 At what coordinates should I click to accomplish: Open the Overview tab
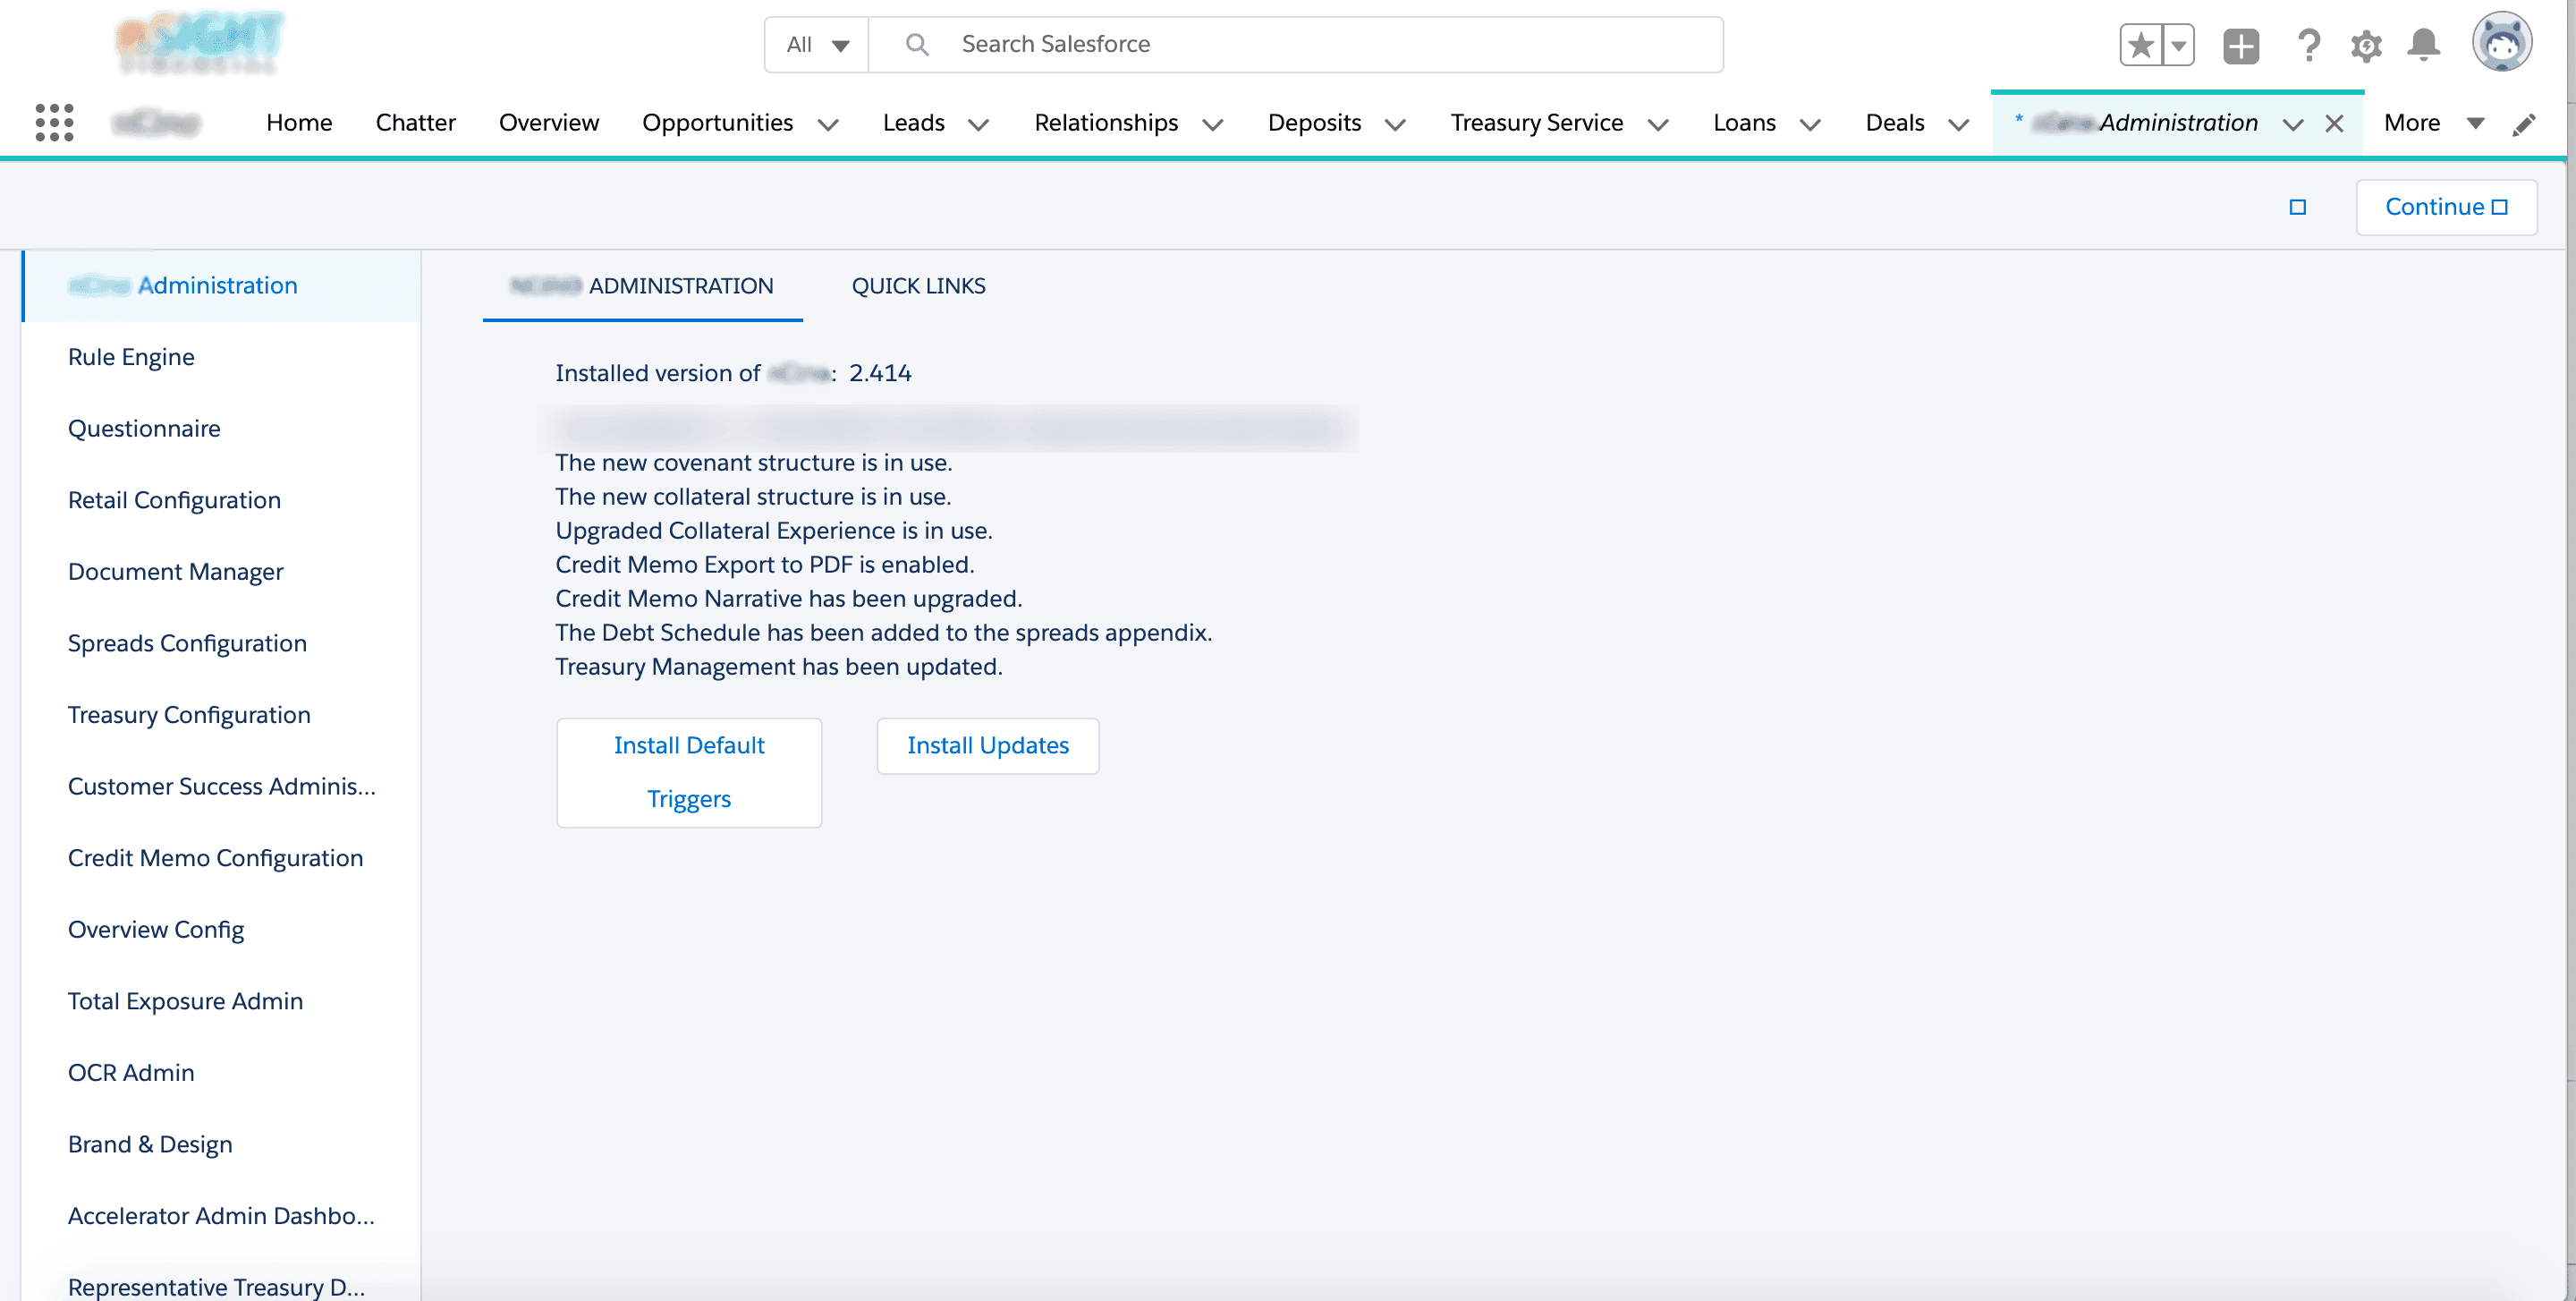[x=549, y=123]
